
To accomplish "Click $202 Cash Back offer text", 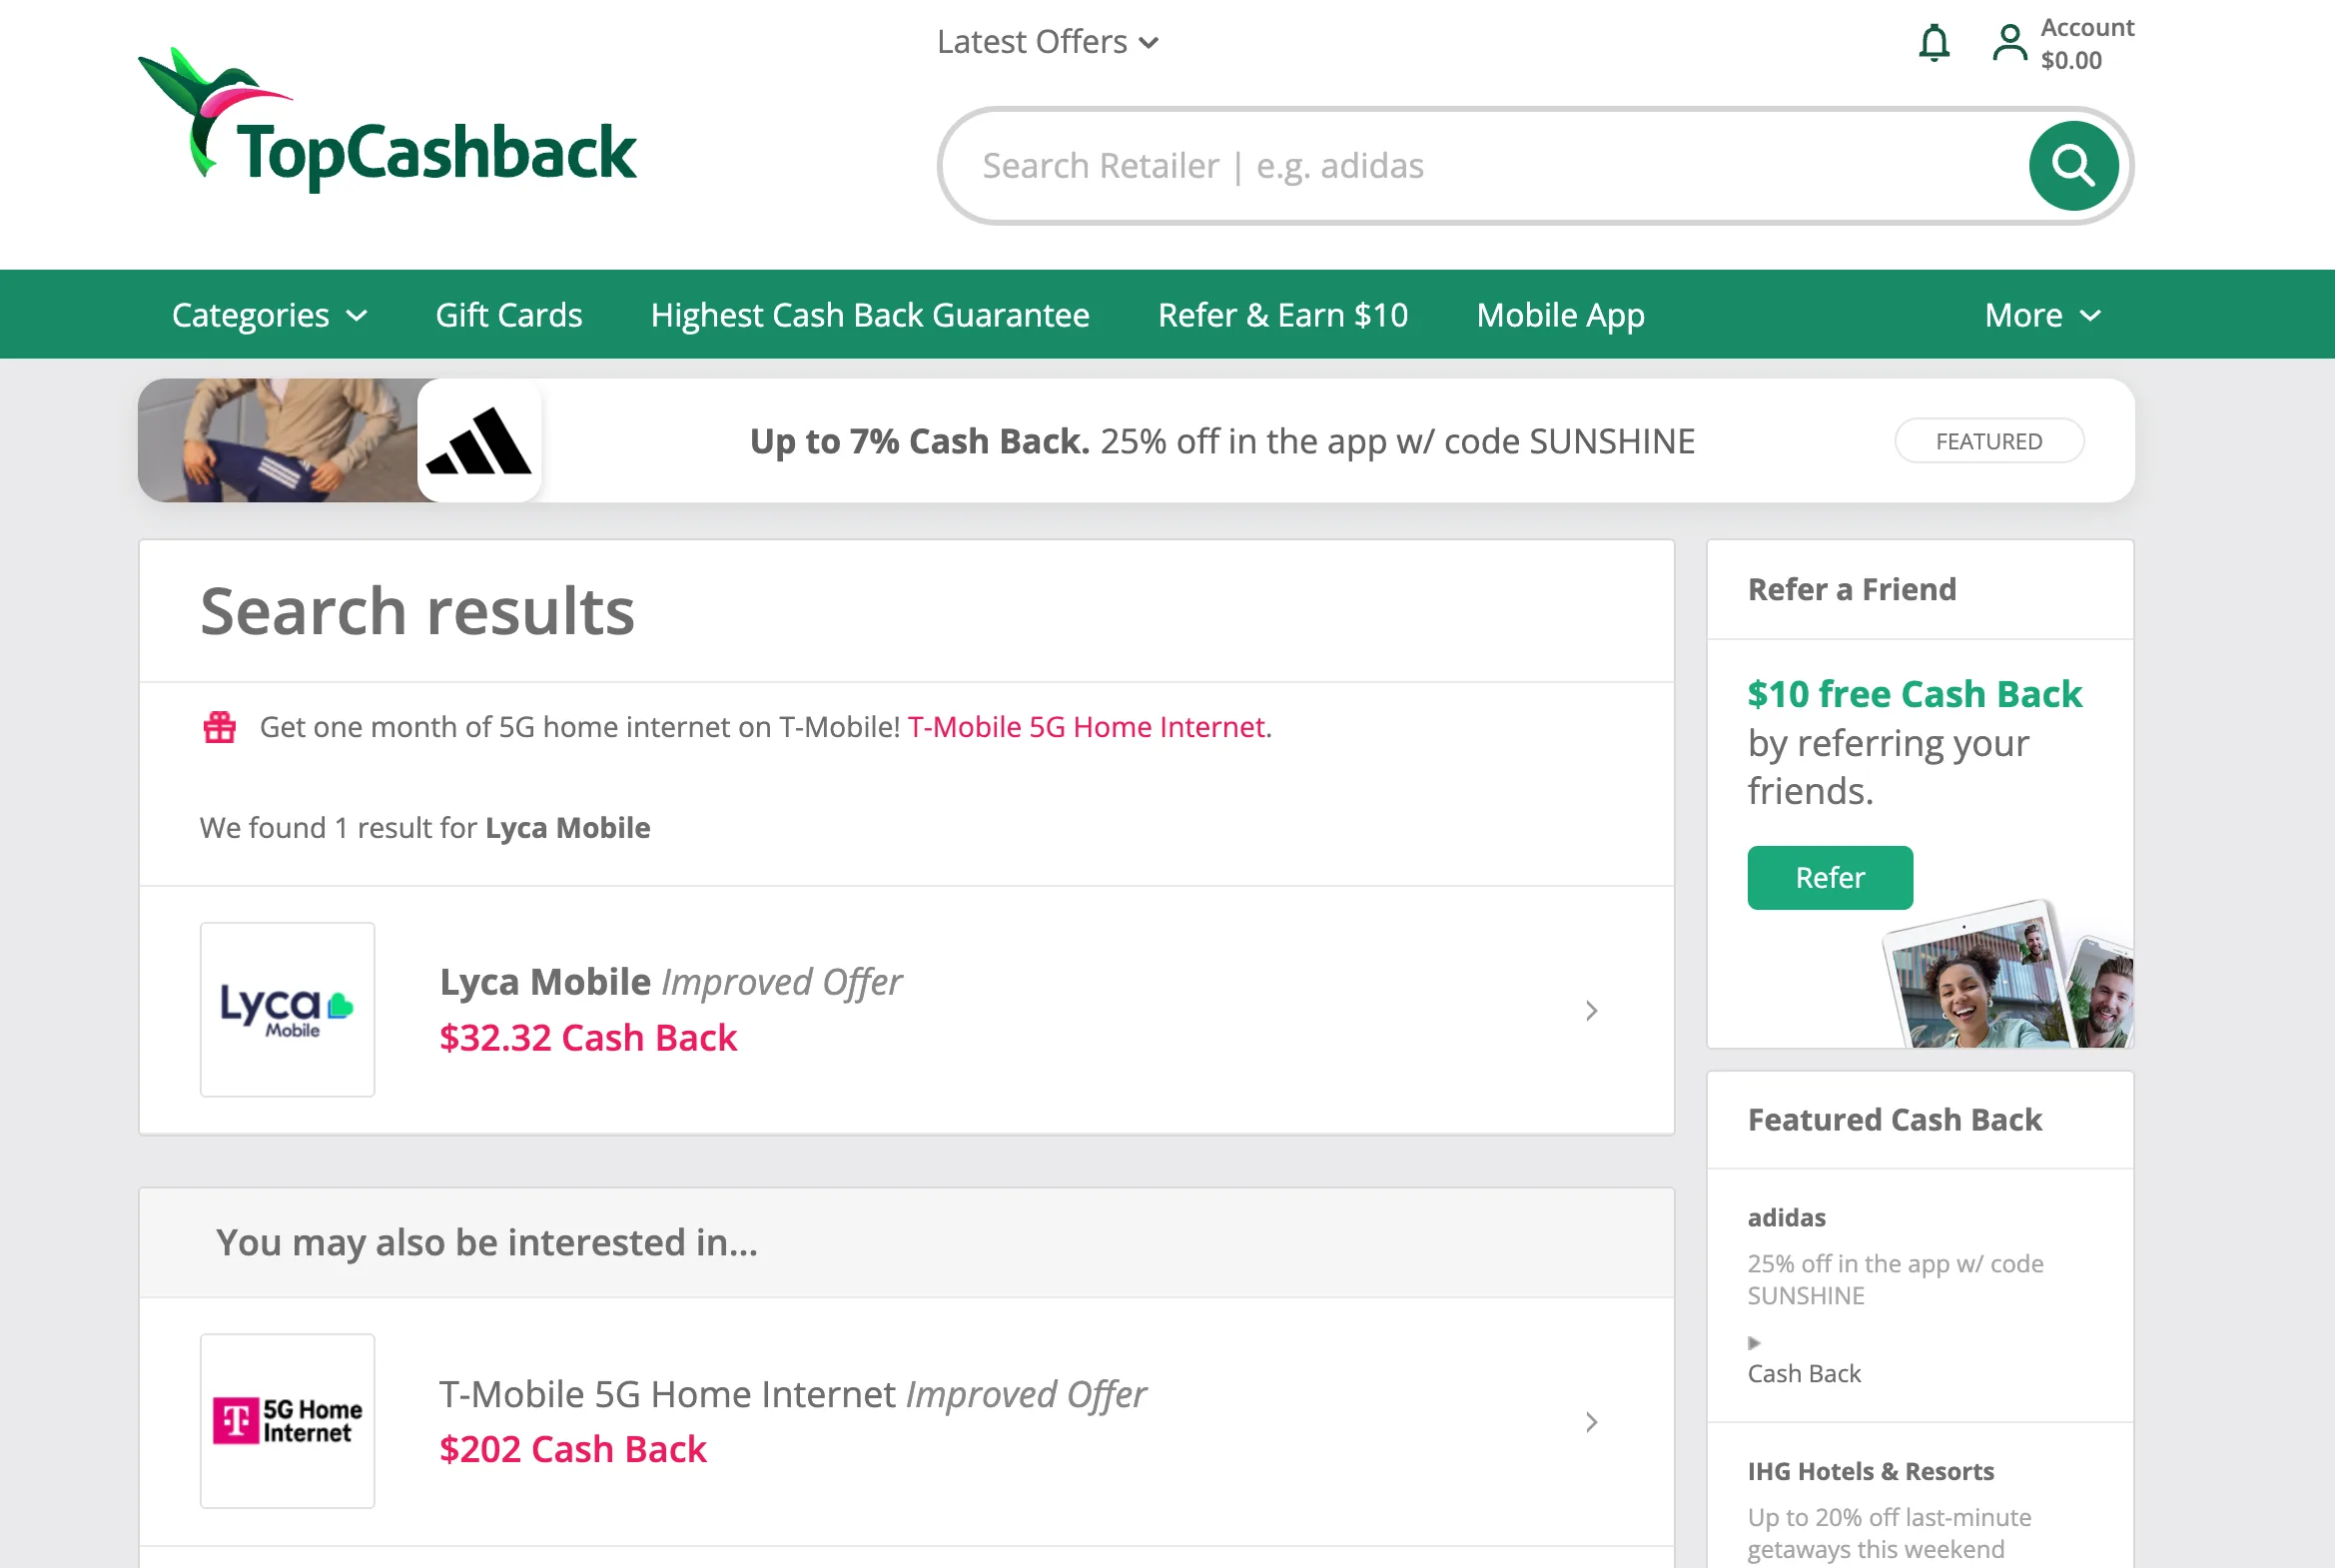I will point(573,1449).
